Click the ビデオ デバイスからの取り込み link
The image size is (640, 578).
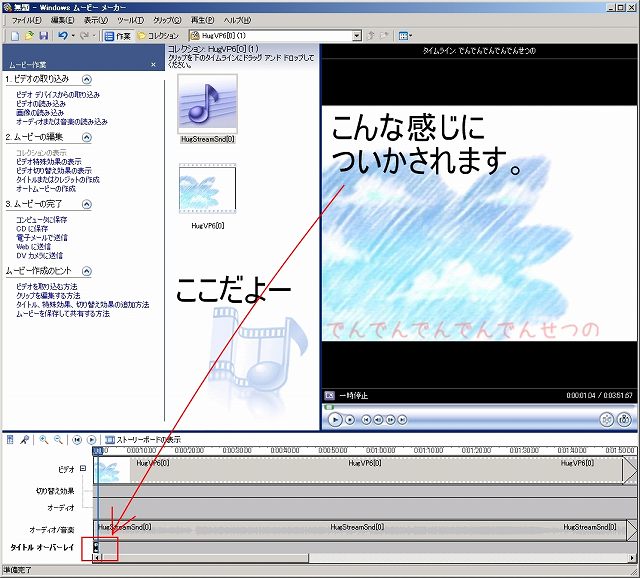58,95
